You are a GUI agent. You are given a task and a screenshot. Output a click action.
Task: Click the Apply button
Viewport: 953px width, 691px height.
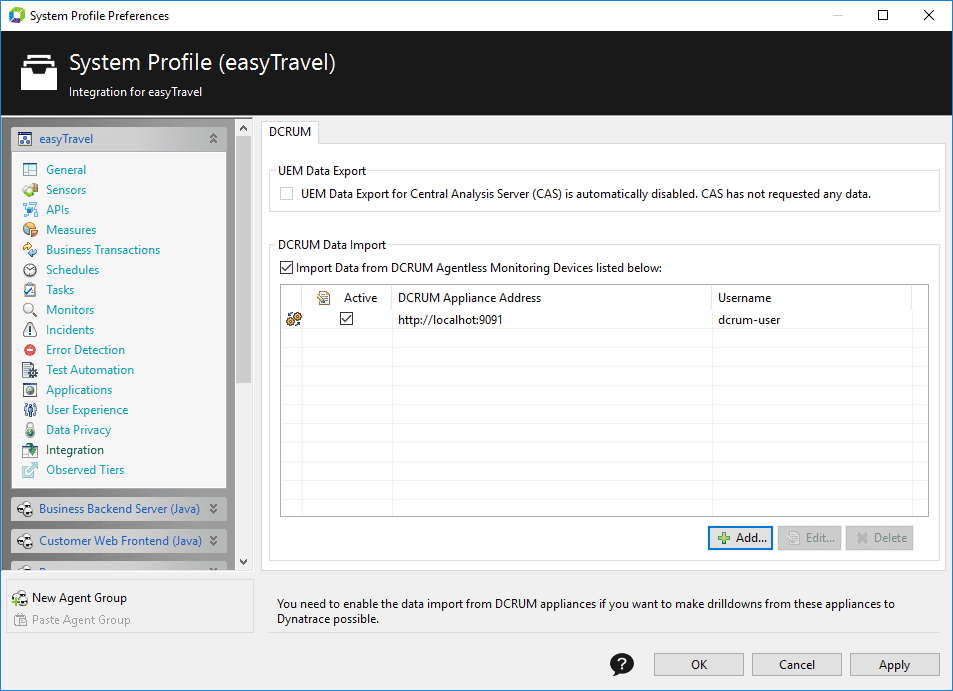[x=895, y=665]
